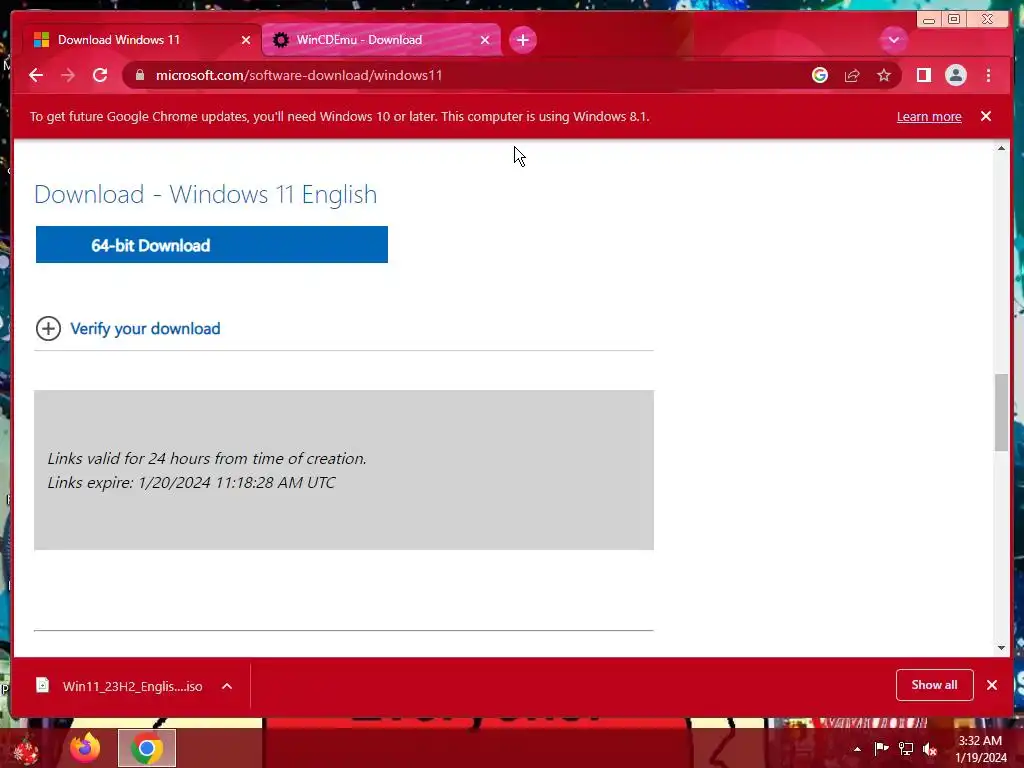Expand the iso download options chevron
This screenshot has width=1024, height=768.
point(227,686)
